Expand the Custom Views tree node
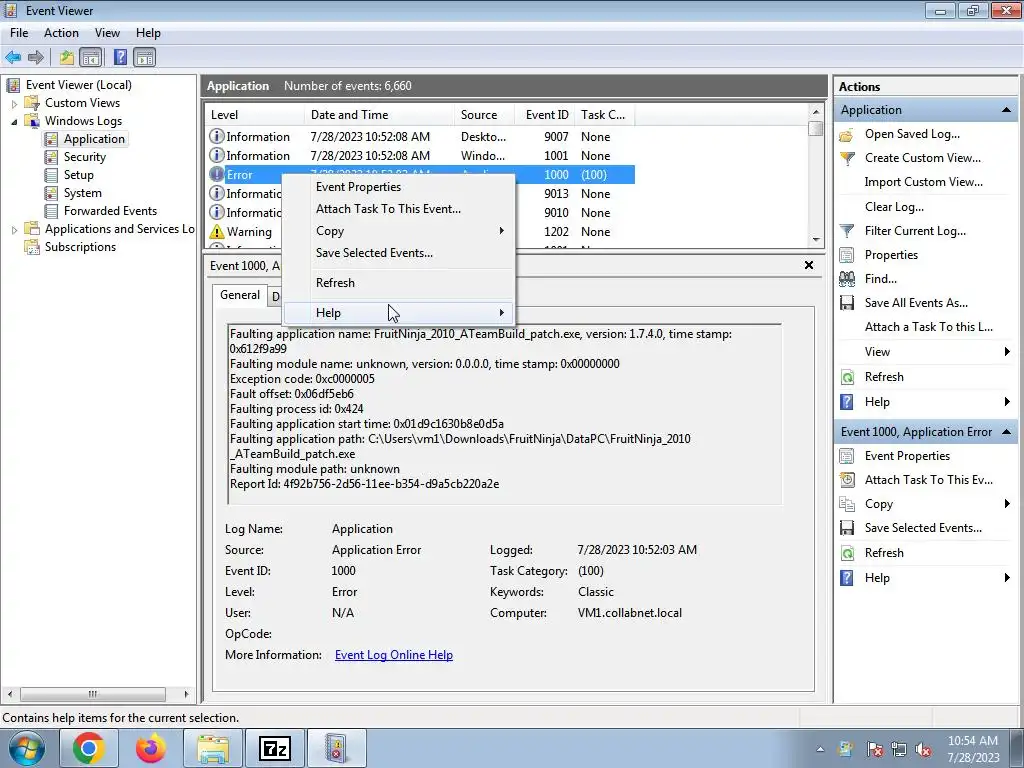This screenshot has height=768, width=1024. (x=14, y=104)
